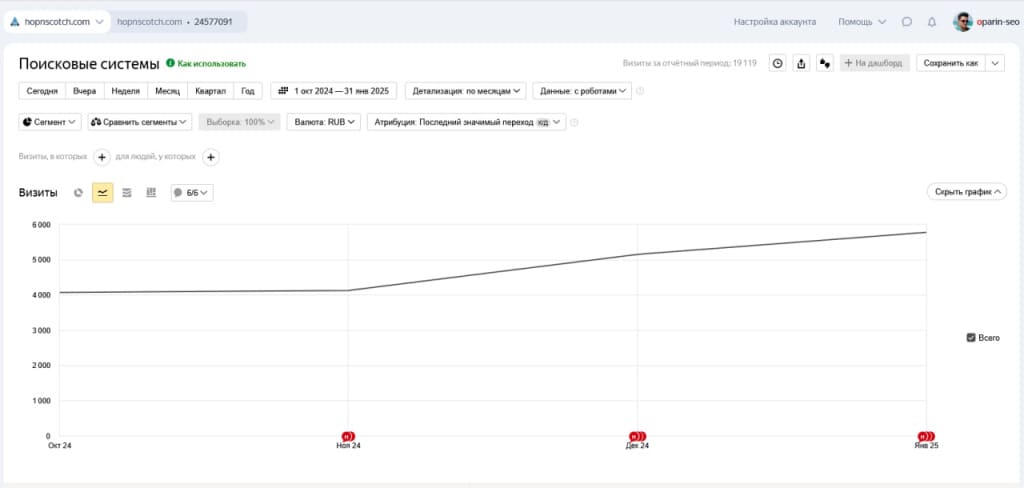The height and width of the screenshot is (488, 1024).
Task: Select the Квартал period tab
Action: pyautogui.click(x=210, y=91)
